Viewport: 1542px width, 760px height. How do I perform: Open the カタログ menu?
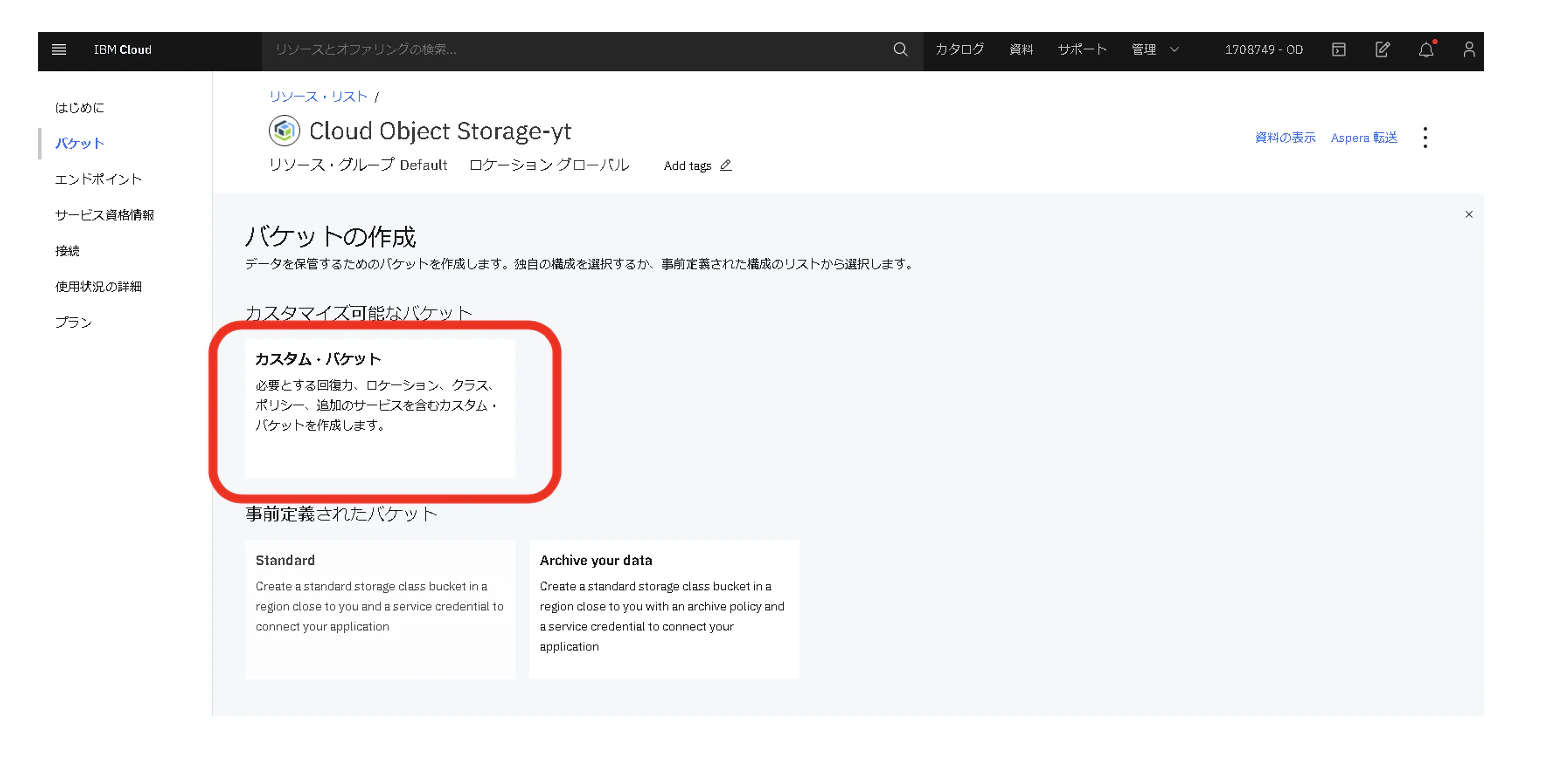tap(960, 50)
